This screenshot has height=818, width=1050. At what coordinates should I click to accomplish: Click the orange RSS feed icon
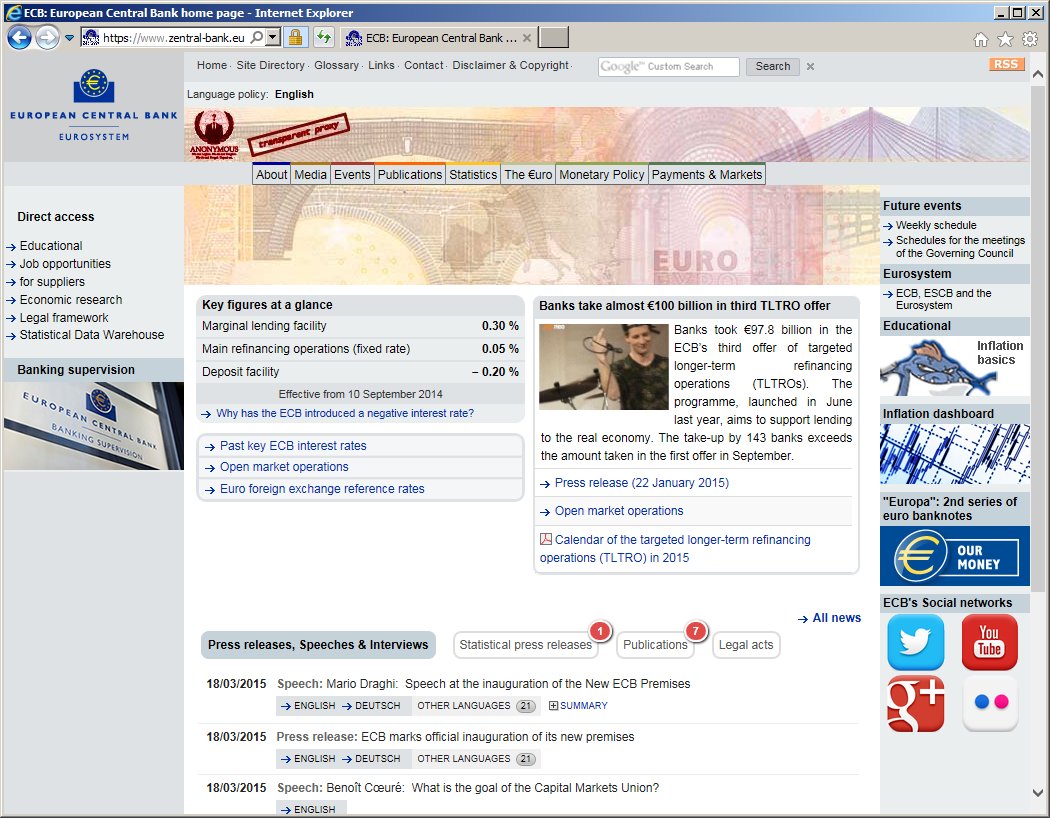(x=1006, y=65)
